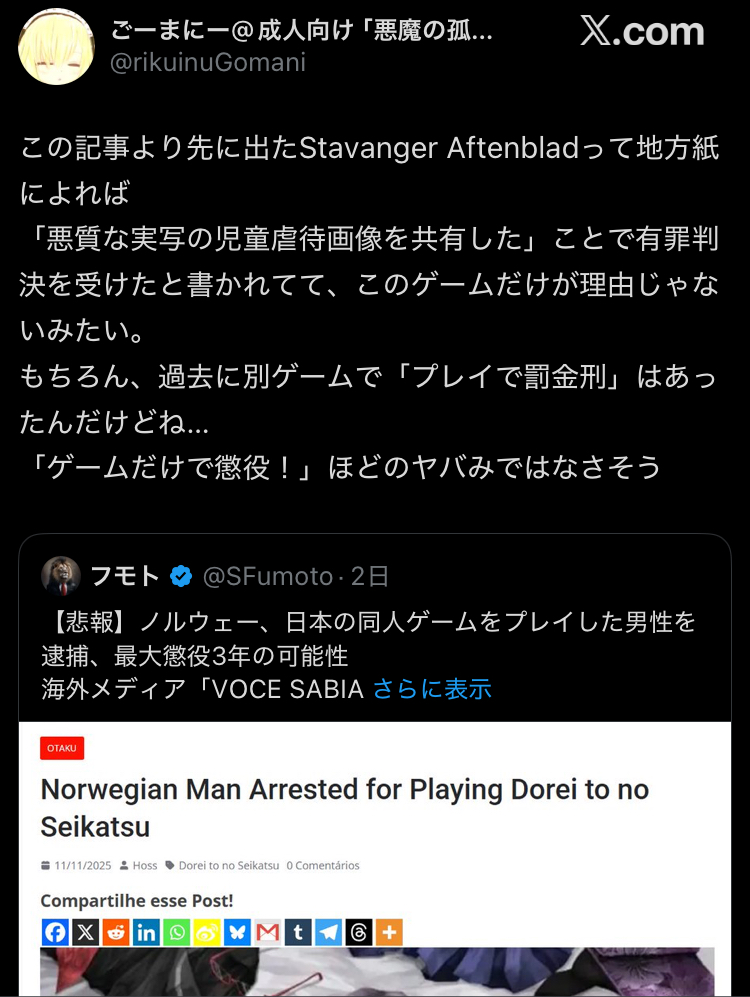
Task: Click the @SFumoto username
Action: [268, 576]
